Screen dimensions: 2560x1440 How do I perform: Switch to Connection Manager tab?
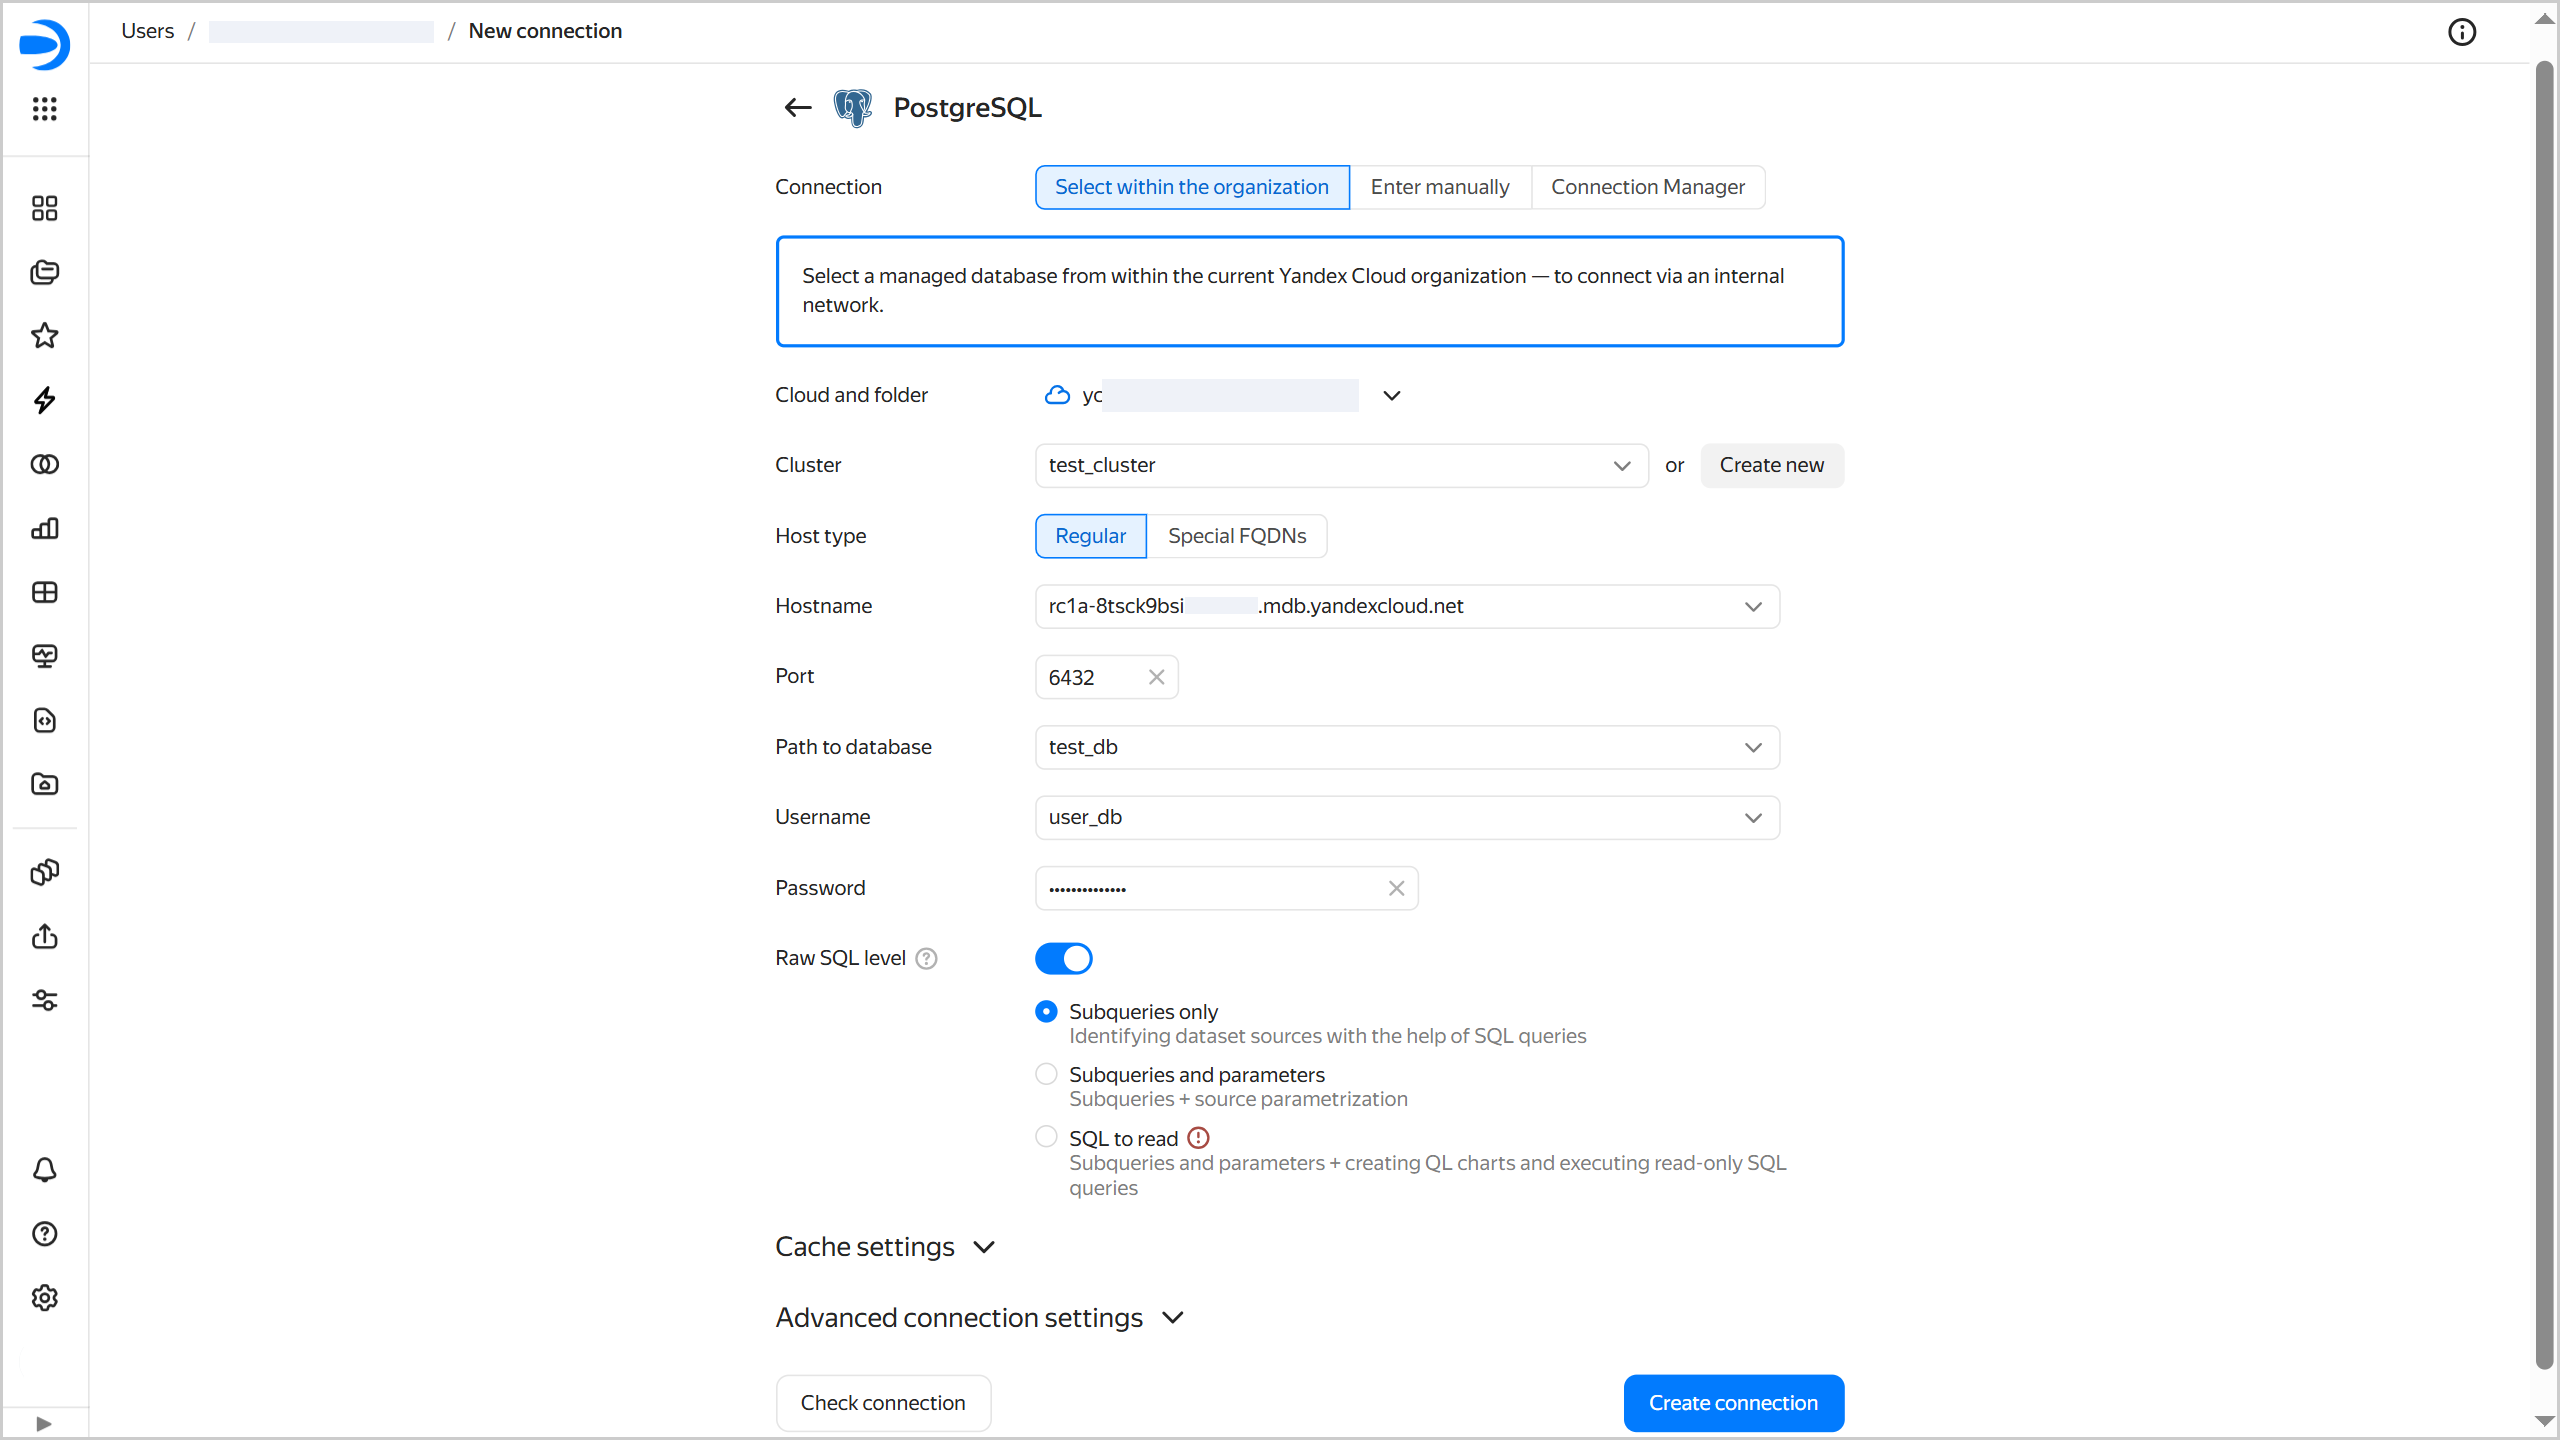[1648, 187]
